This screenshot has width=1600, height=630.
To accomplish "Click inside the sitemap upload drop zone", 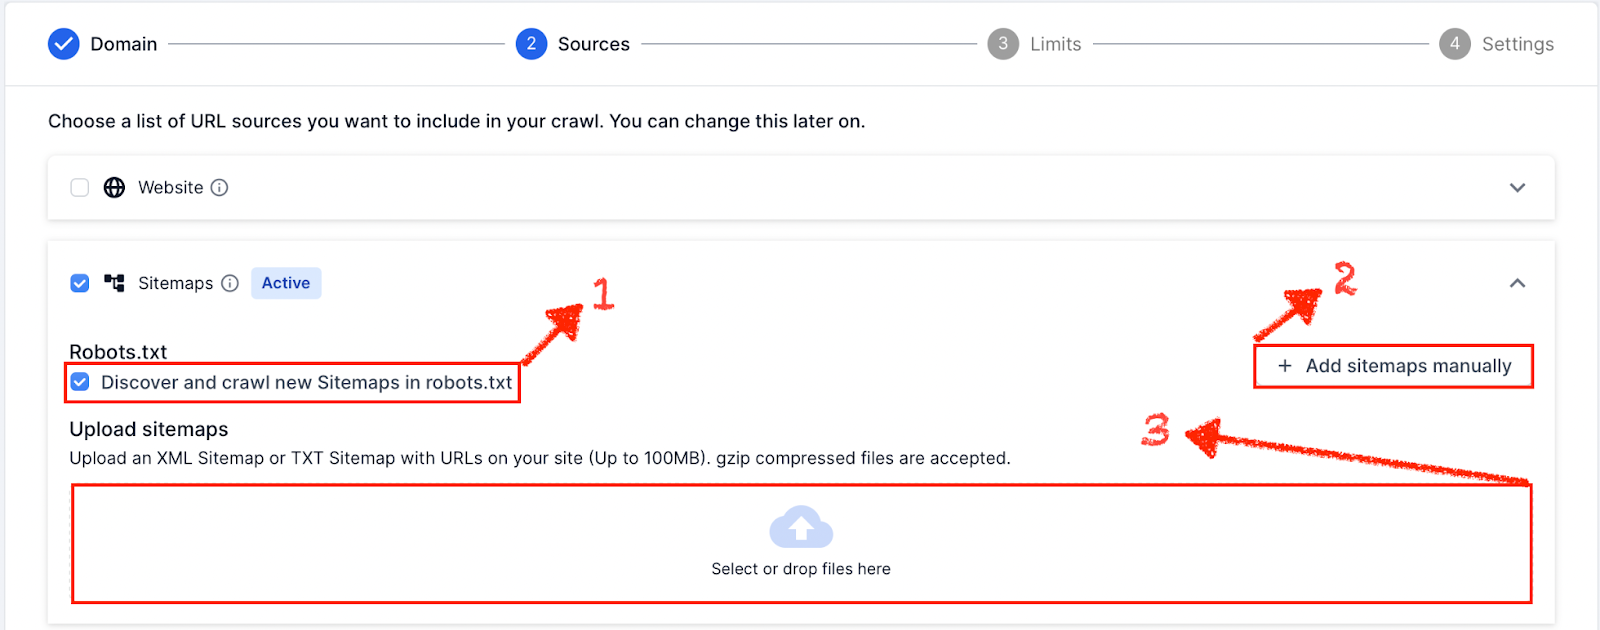I will point(799,543).
